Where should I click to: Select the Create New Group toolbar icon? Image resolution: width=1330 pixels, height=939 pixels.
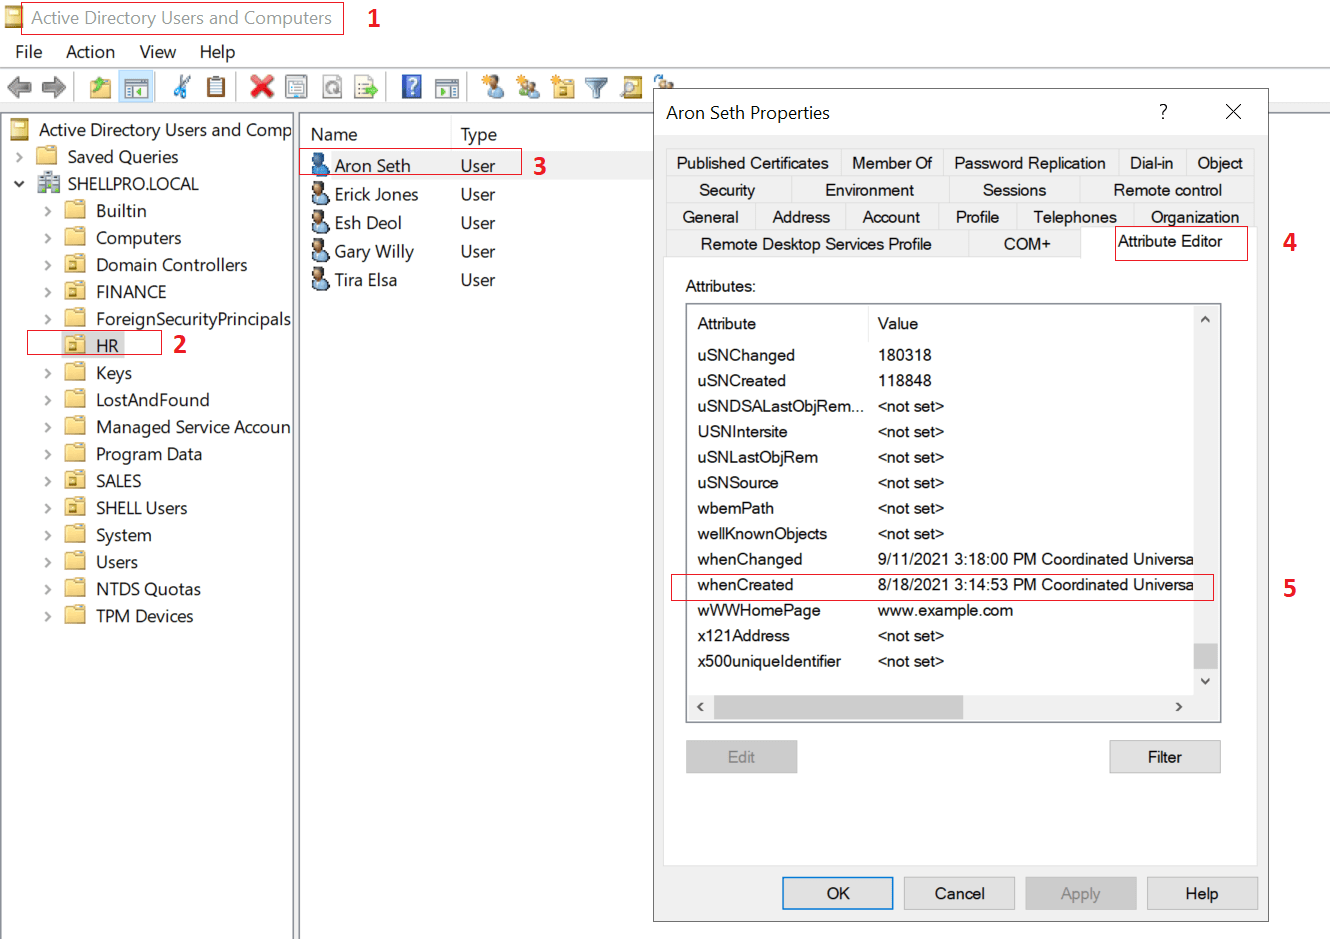[527, 87]
